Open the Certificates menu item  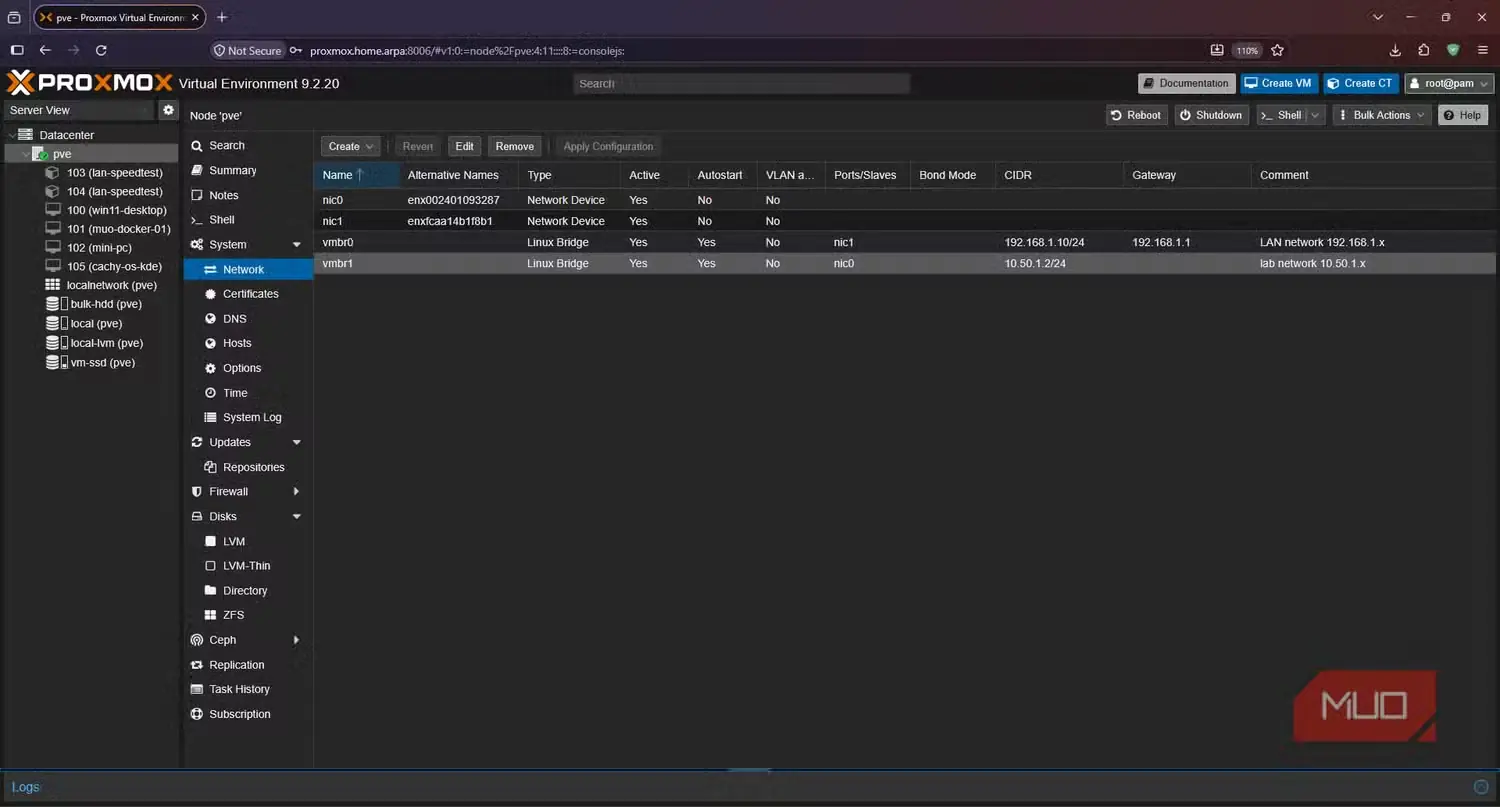[x=248, y=294]
